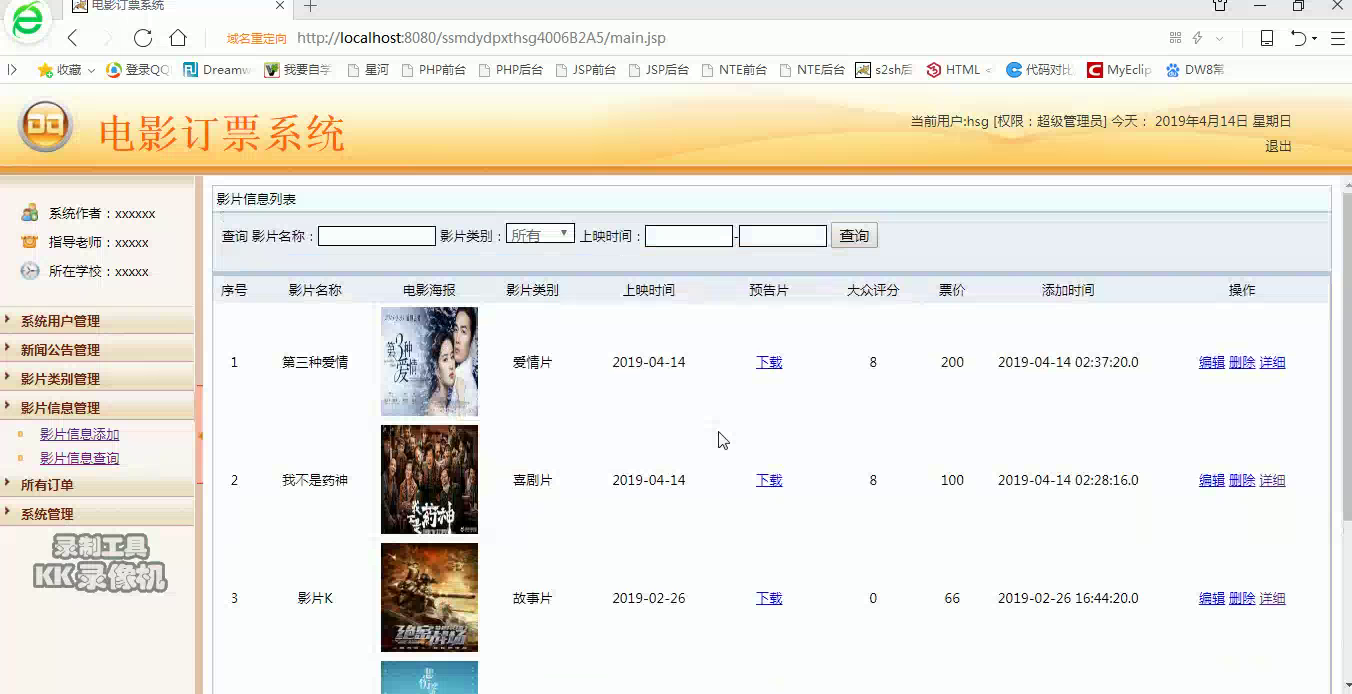Viewport: 1352px width, 694px height.
Task: Open the 影片类别 dropdown showing 所有
Action: (540, 234)
